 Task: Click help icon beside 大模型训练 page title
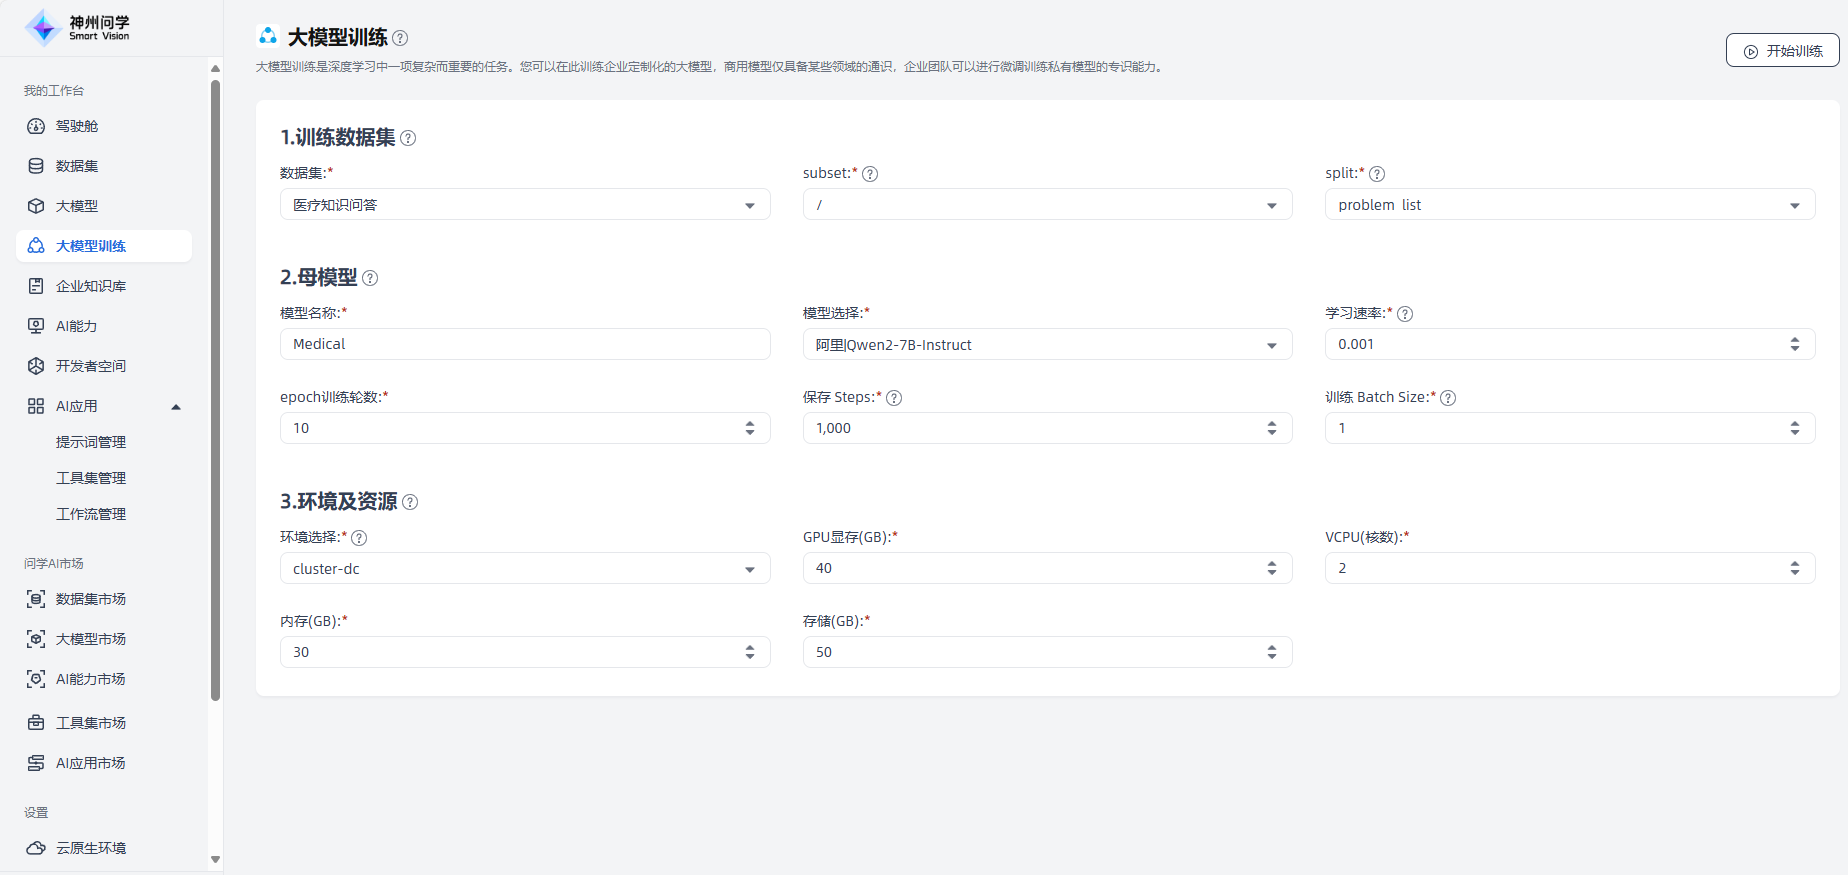tap(400, 38)
